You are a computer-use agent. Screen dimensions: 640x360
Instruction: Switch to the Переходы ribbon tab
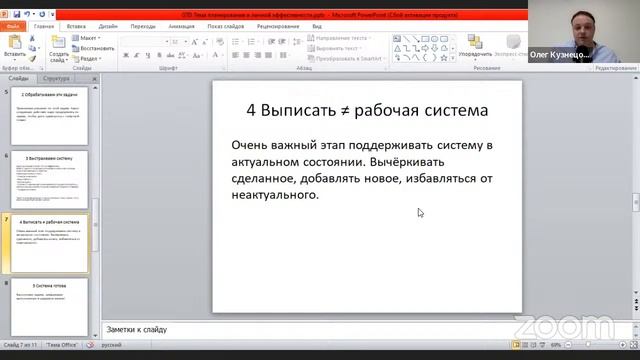click(x=143, y=27)
